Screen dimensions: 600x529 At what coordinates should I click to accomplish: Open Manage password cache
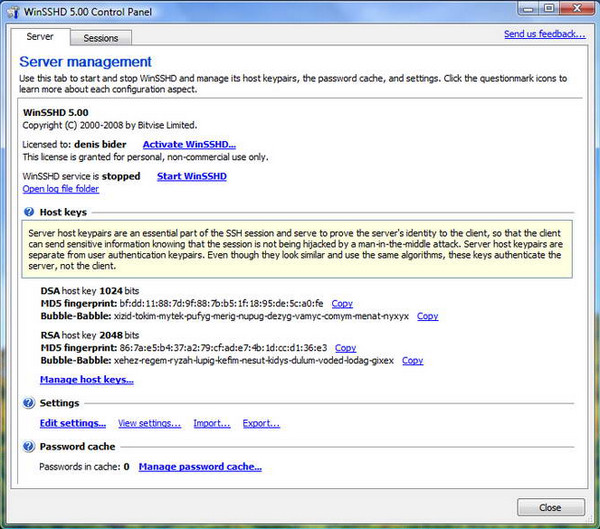(x=200, y=467)
